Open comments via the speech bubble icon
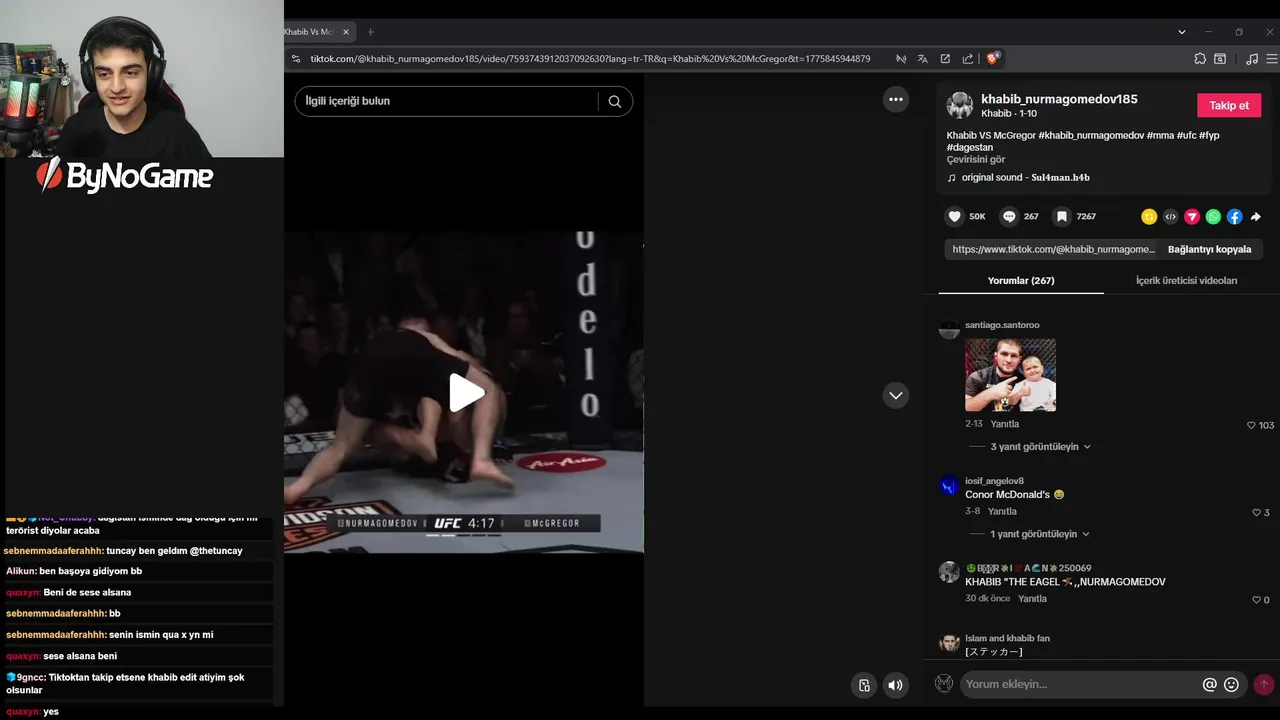 pos(1009,216)
